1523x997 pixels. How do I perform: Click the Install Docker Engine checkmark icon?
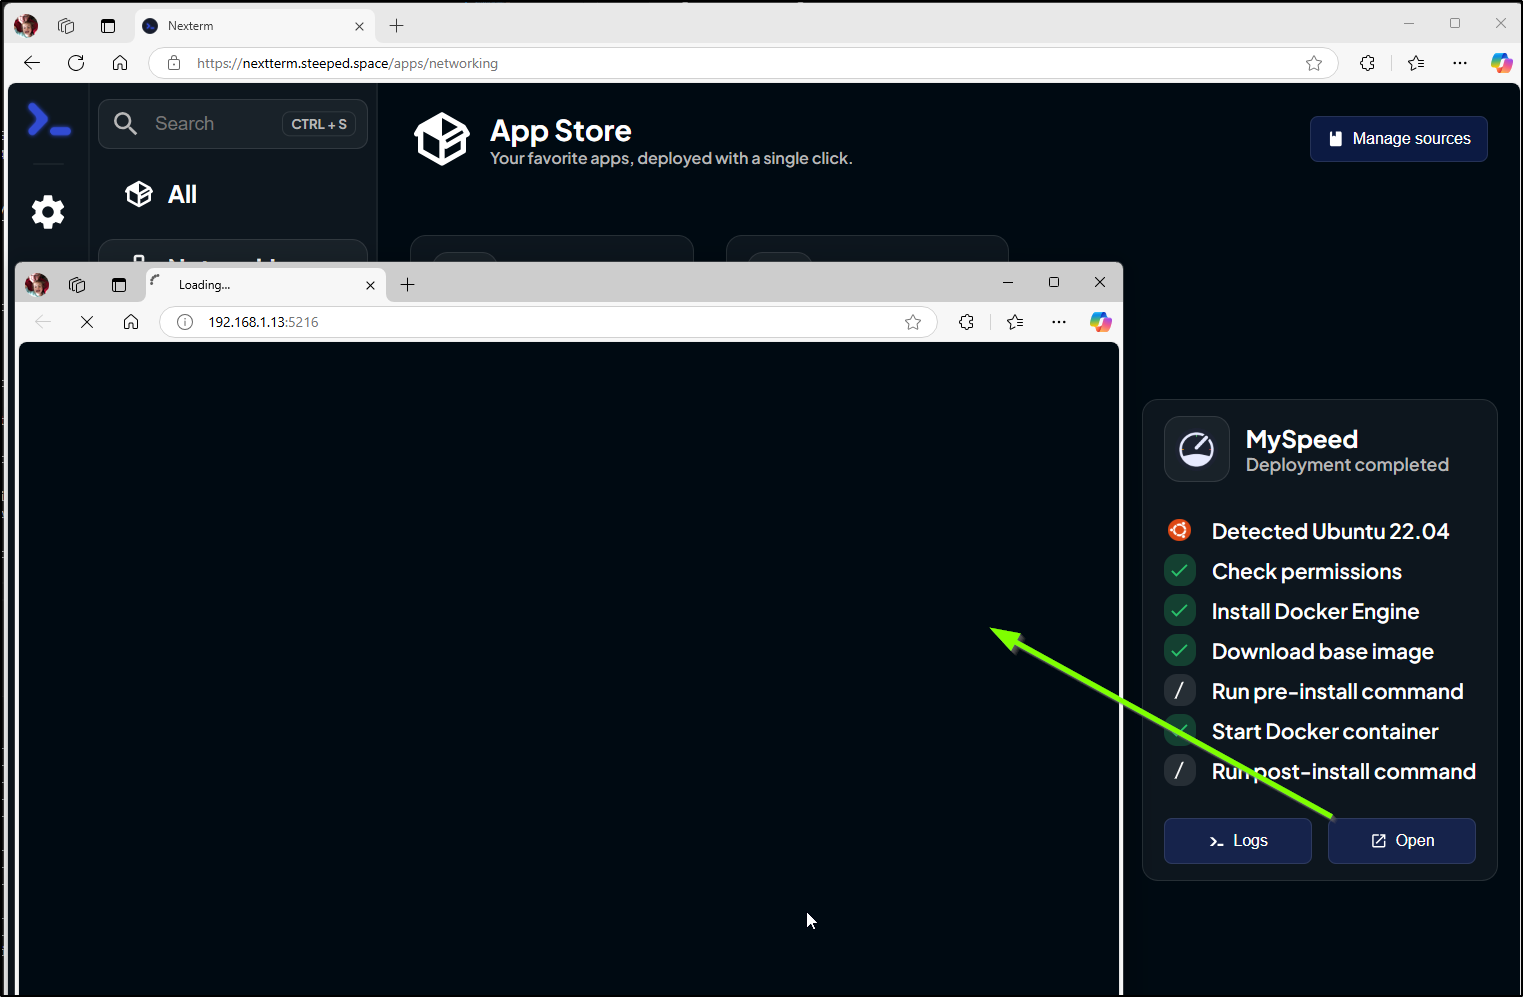(x=1180, y=611)
